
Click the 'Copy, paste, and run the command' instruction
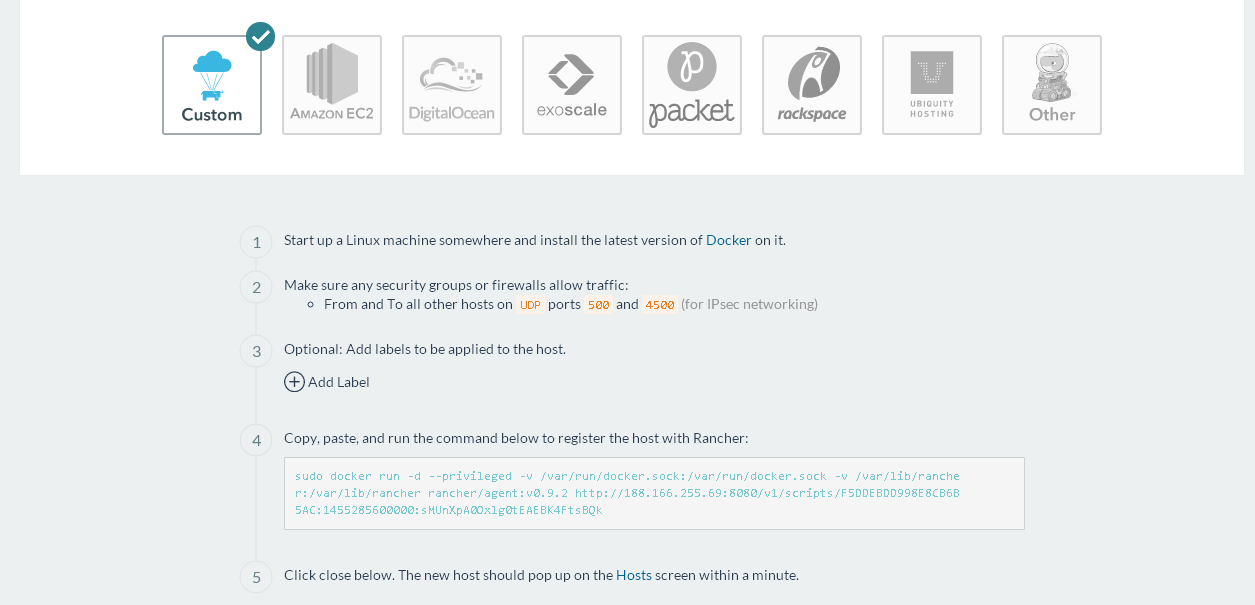pos(516,438)
